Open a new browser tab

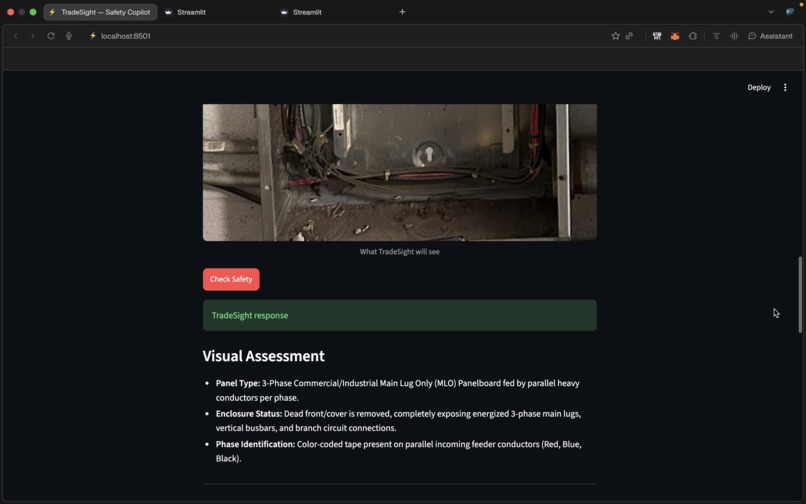(402, 12)
